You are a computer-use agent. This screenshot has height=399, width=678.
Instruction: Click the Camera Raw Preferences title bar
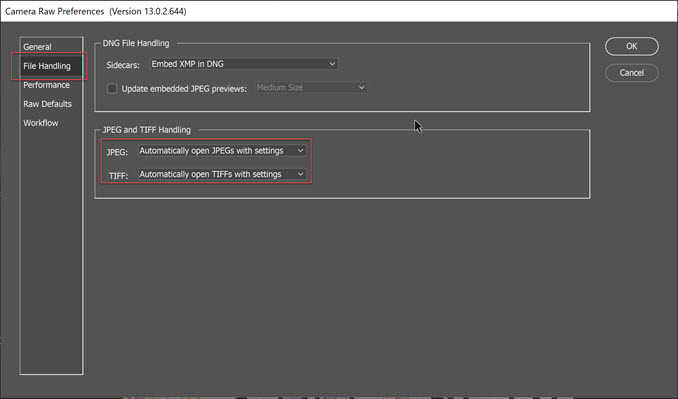click(x=339, y=11)
